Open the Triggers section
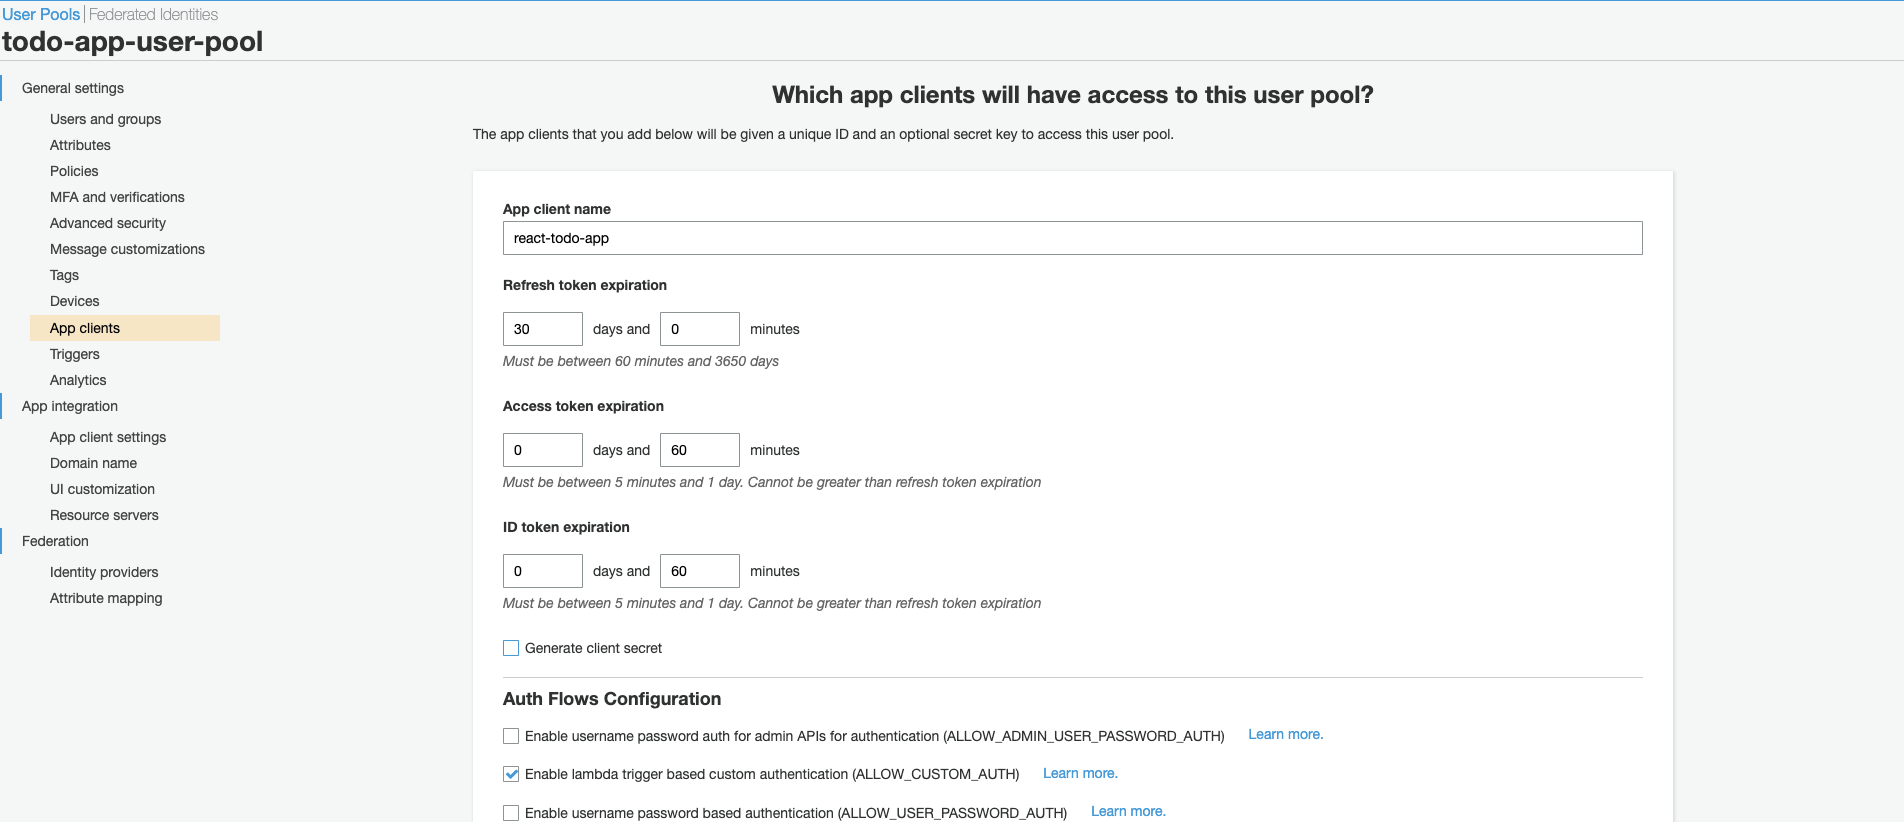This screenshot has width=1904, height=822. coord(75,354)
